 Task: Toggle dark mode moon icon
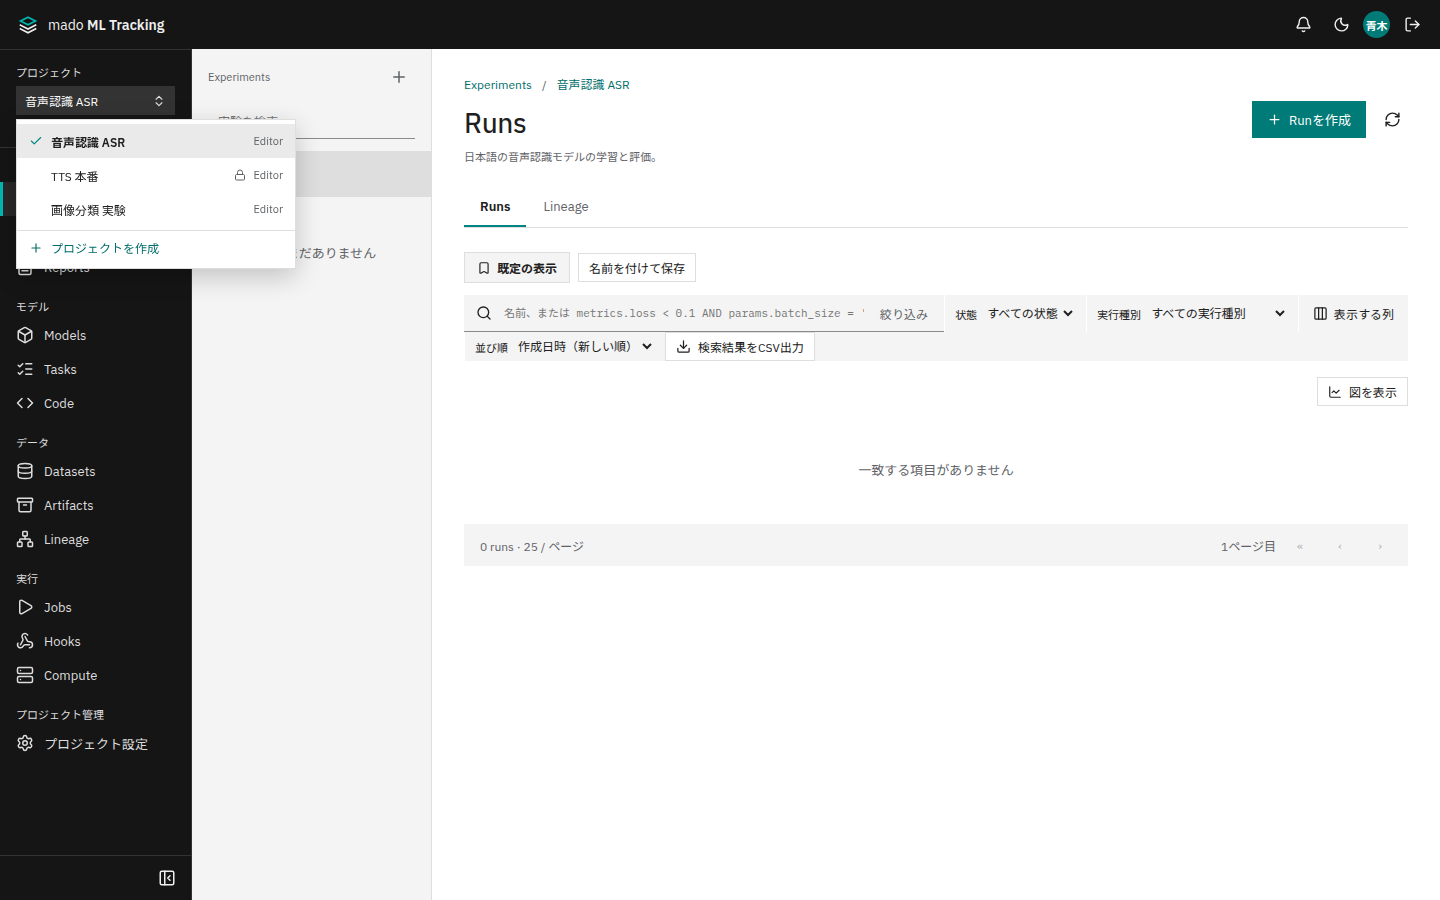1341,24
